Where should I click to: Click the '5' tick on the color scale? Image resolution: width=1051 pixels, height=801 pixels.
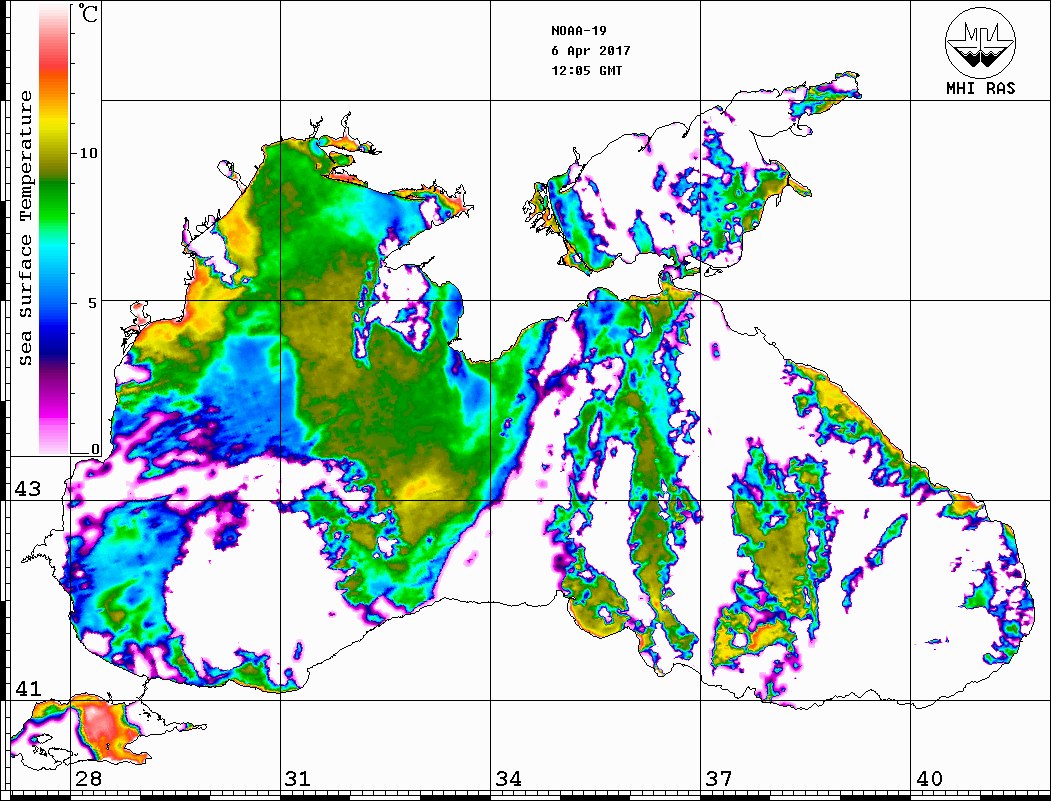tap(92, 303)
